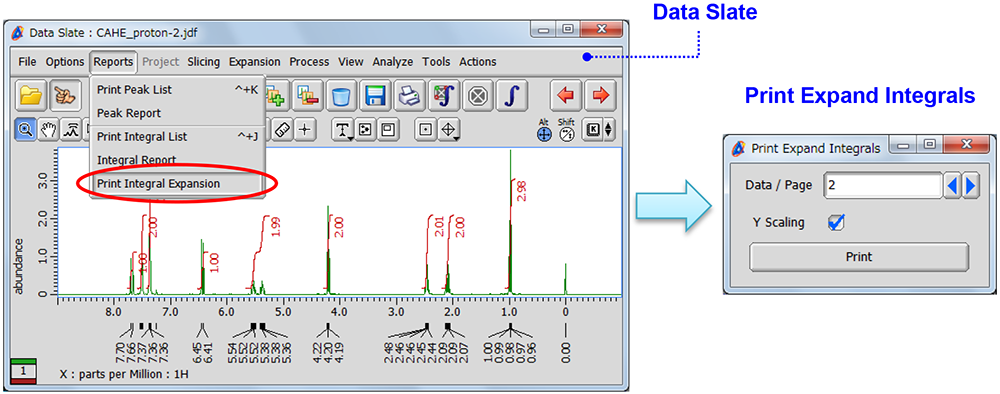1000x394 pixels.
Task: Click the red left arrow button
Action: [566, 96]
